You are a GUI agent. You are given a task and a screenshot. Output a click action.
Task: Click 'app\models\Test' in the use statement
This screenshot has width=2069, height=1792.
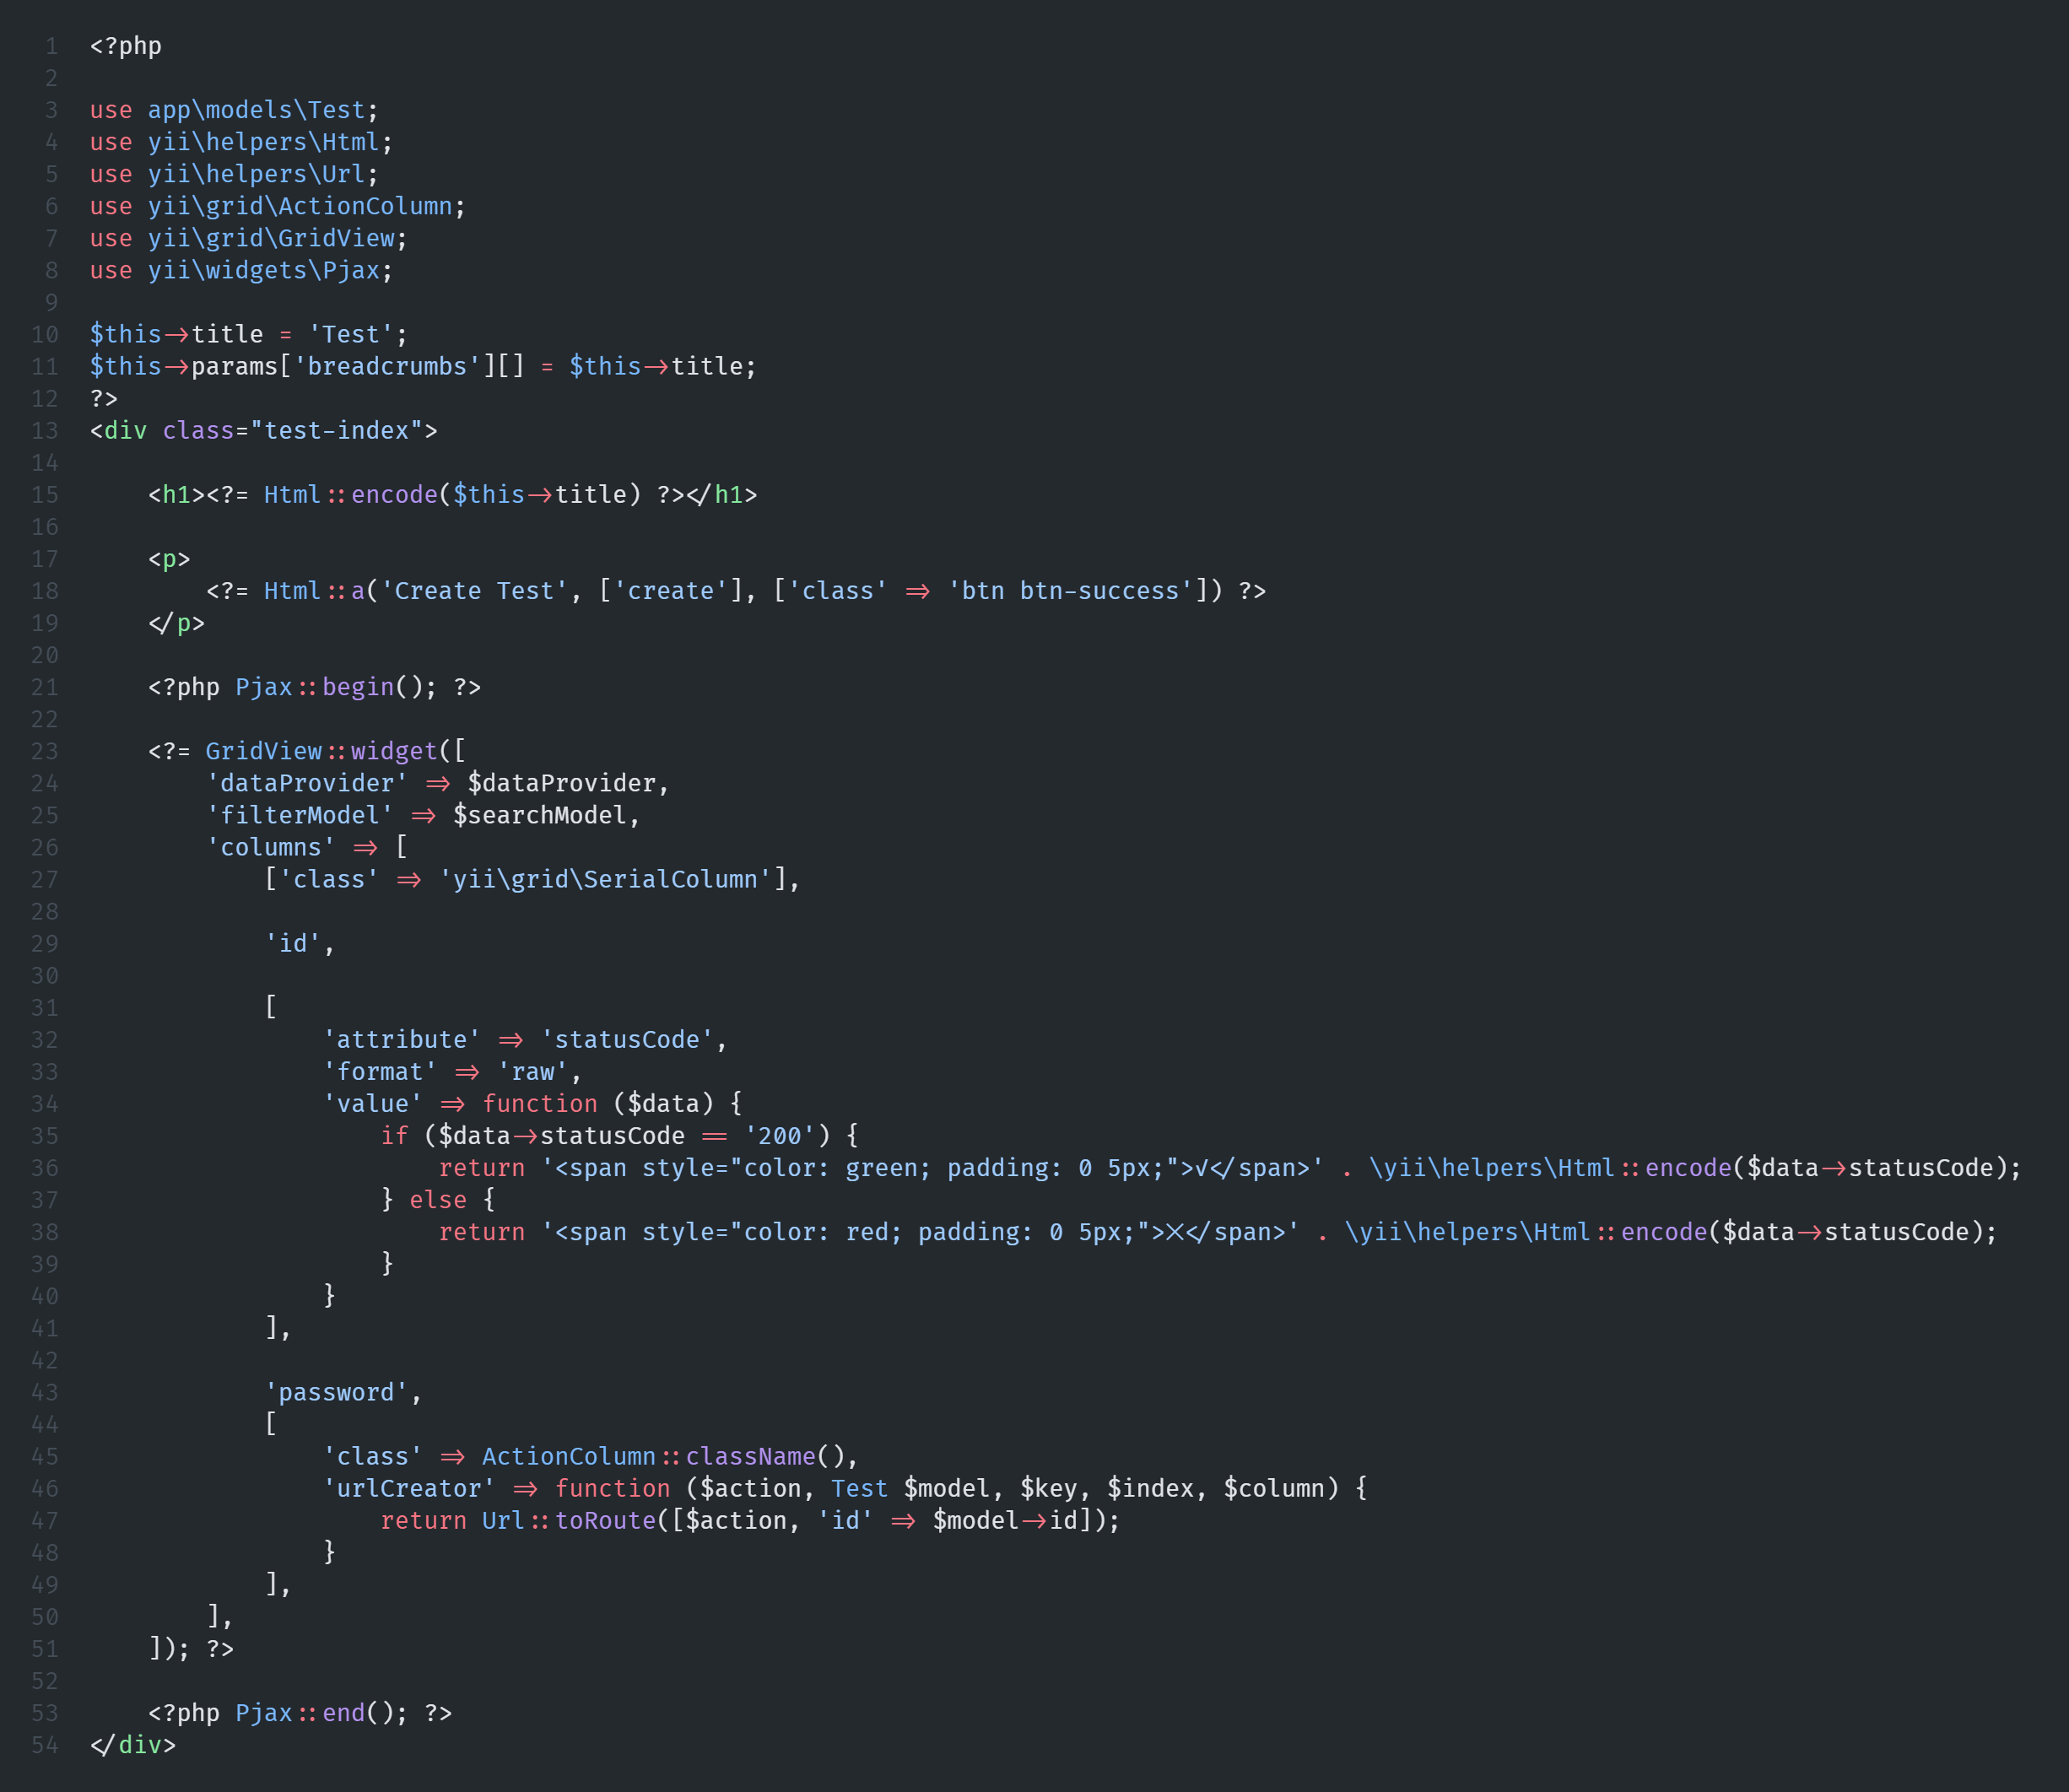coord(256,110)
